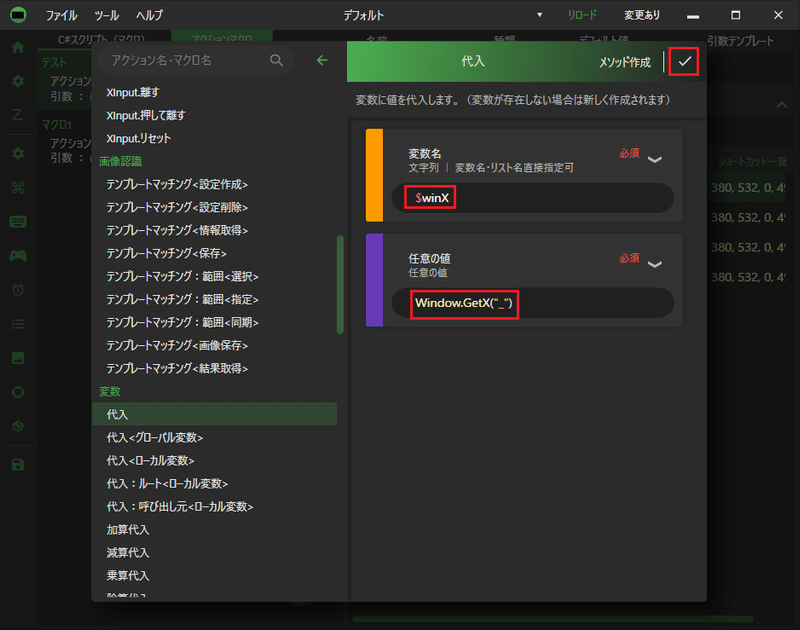Click the action list vertical scrollbar
The height and width of the screenshot is (630, 800).
340,284
